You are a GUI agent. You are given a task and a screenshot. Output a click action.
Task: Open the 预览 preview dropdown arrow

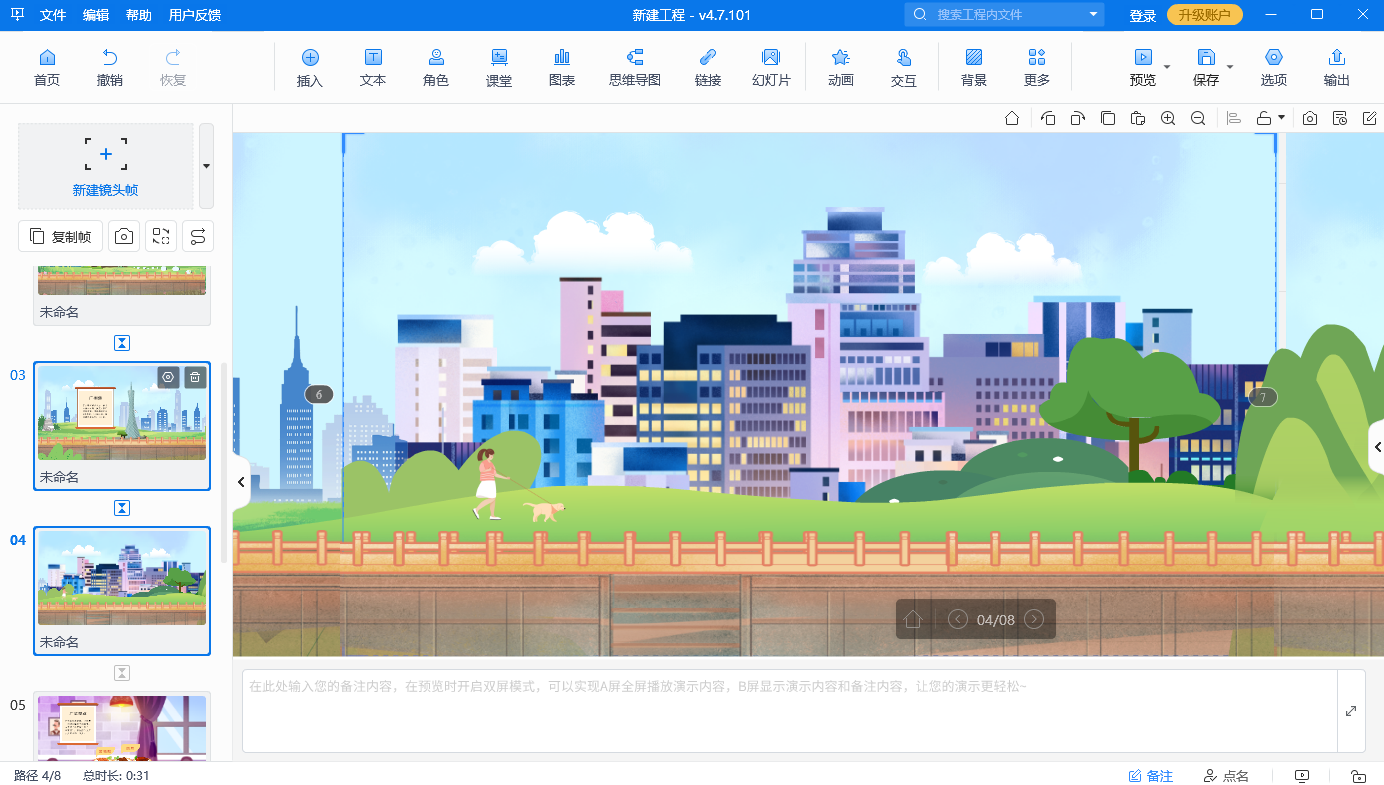1166,66
